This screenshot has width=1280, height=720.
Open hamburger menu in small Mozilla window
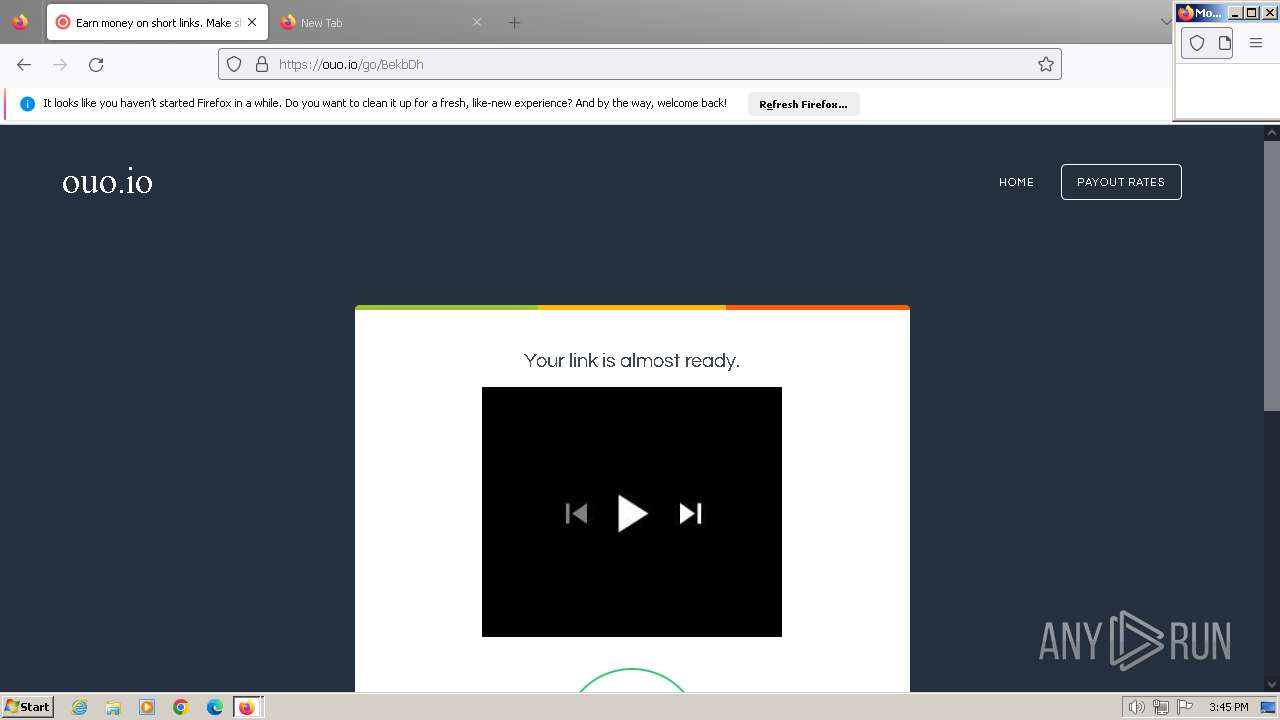point(1256,43)
